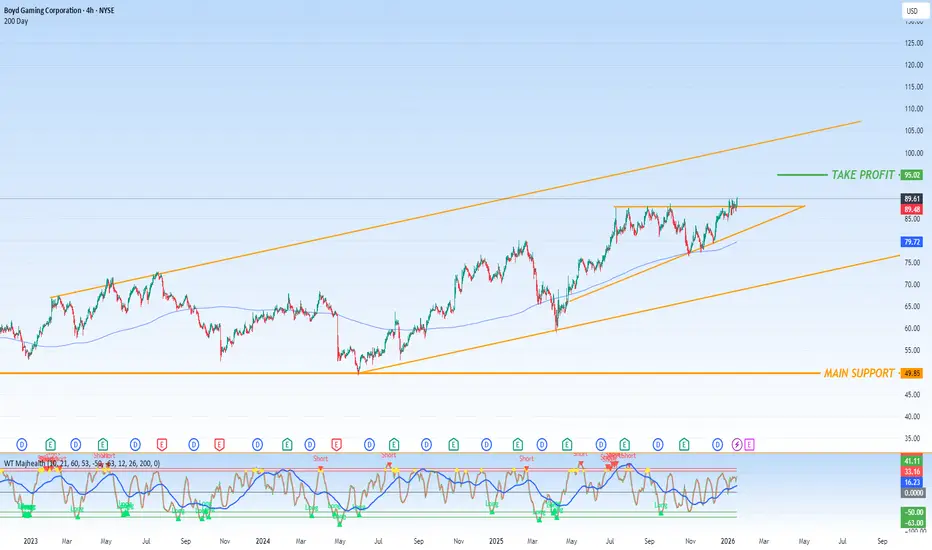The image size is (932, 550).
Task: Click the red April 2024 earnings marker
Action: tap(336, 444)
